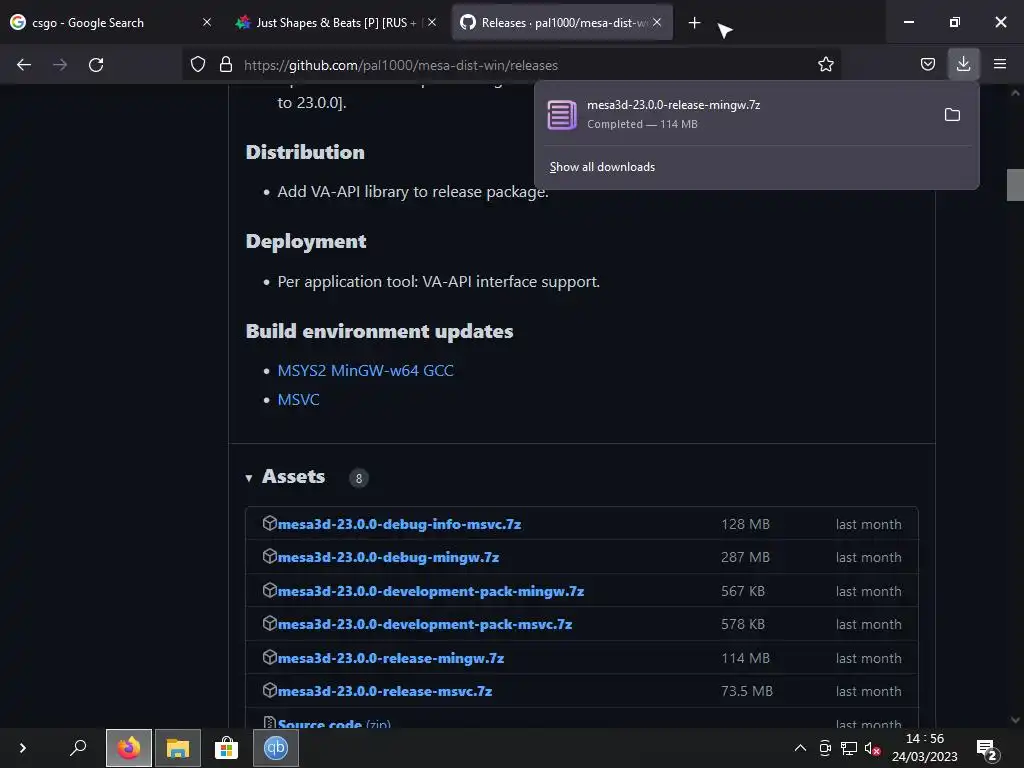Go back using the browser back arrow

pos(24,65)
